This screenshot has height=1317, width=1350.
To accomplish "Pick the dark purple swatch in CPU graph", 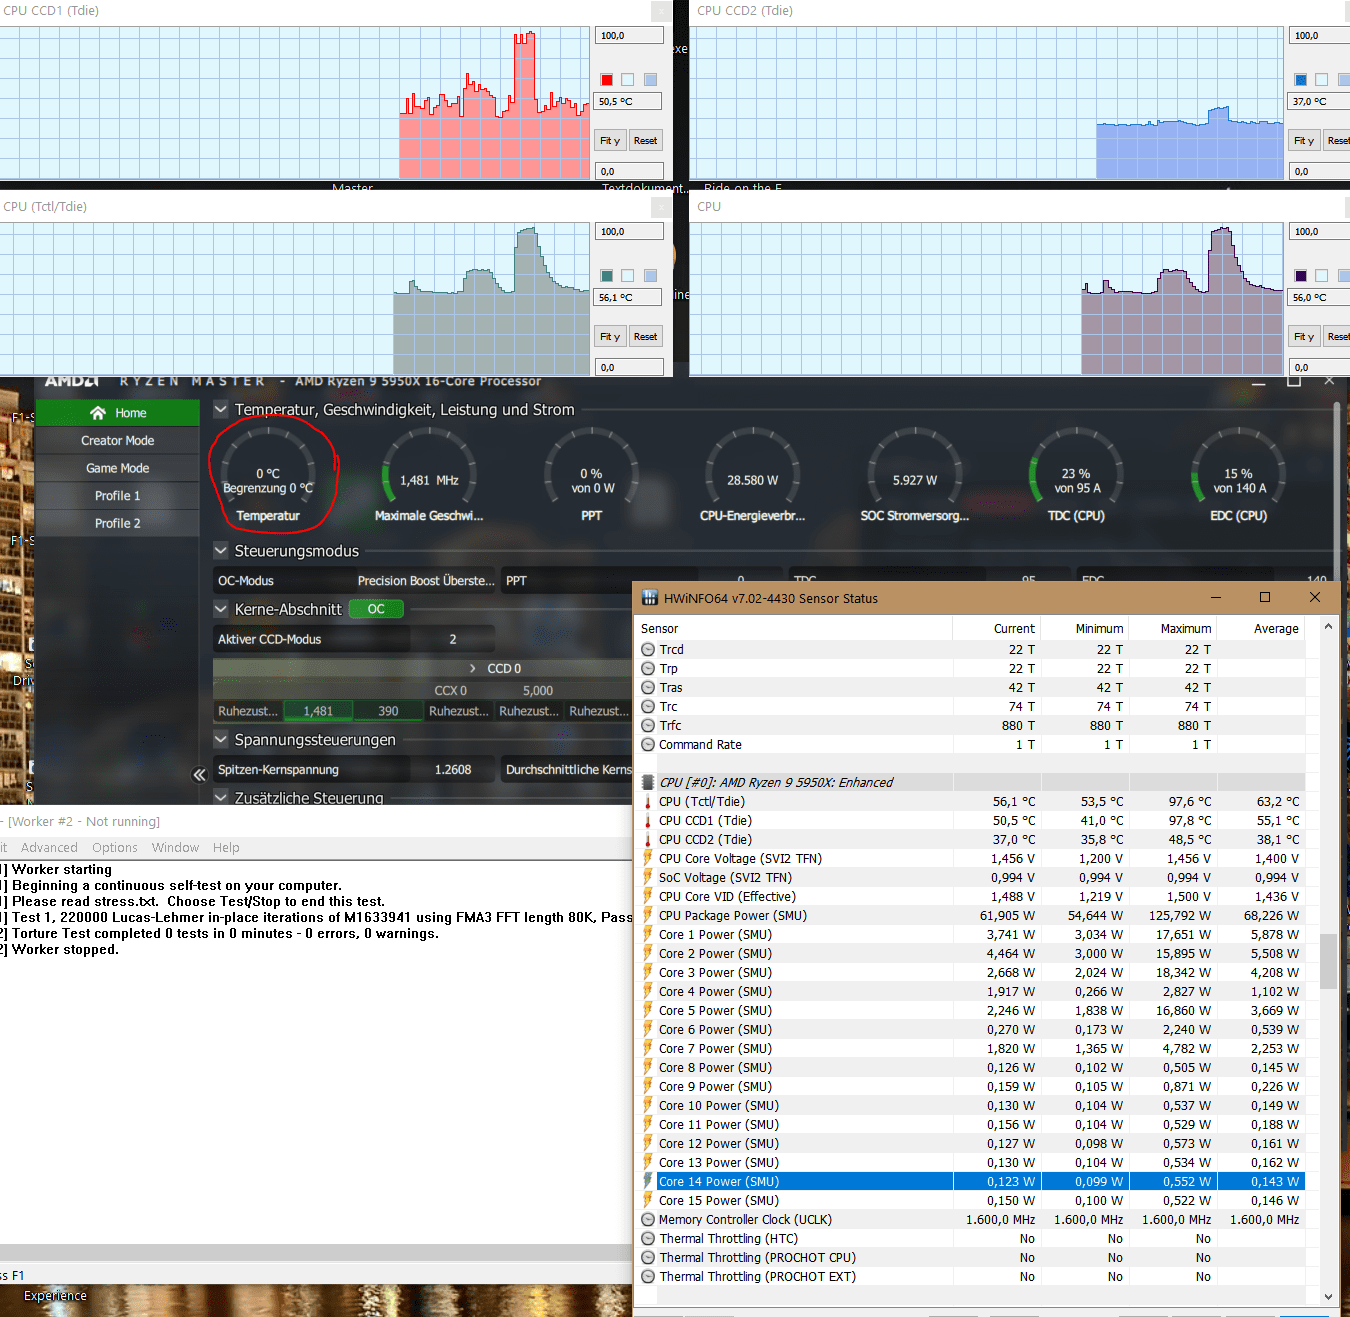I will pyautogui.click(x=1301, y=276).
